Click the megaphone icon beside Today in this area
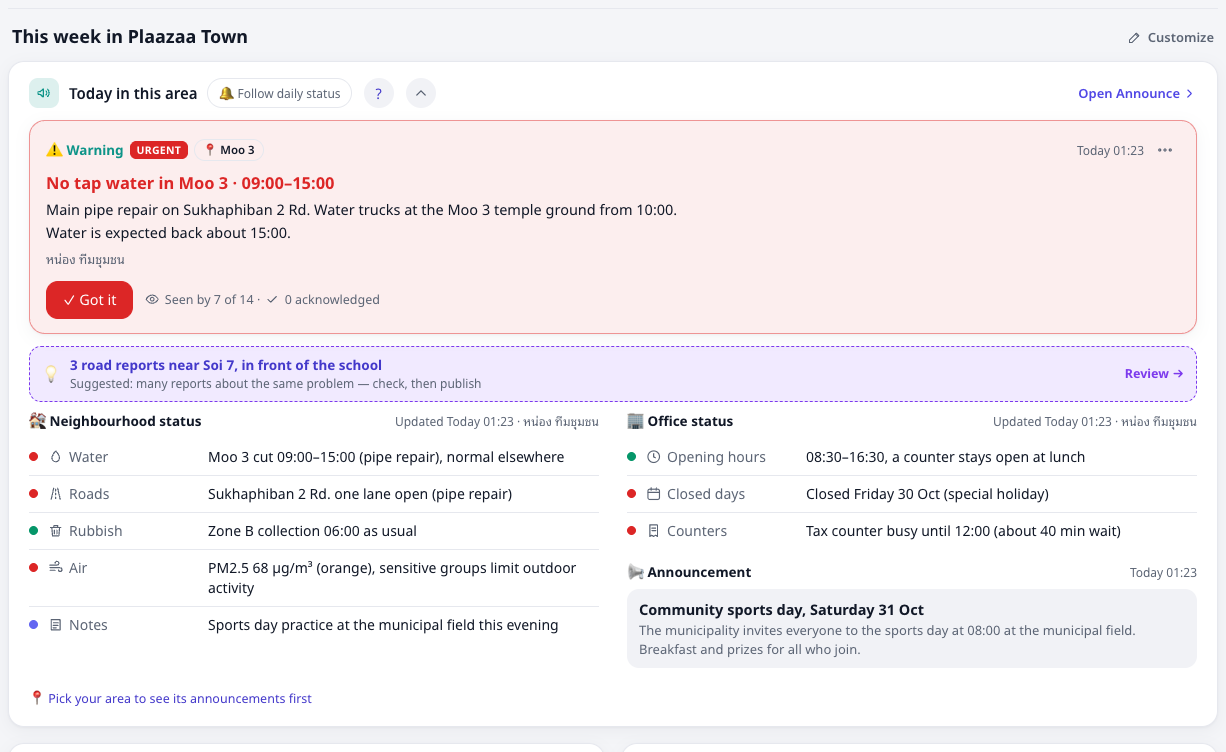Viewport: 1226px width, 752px height. tap(44, 93)
